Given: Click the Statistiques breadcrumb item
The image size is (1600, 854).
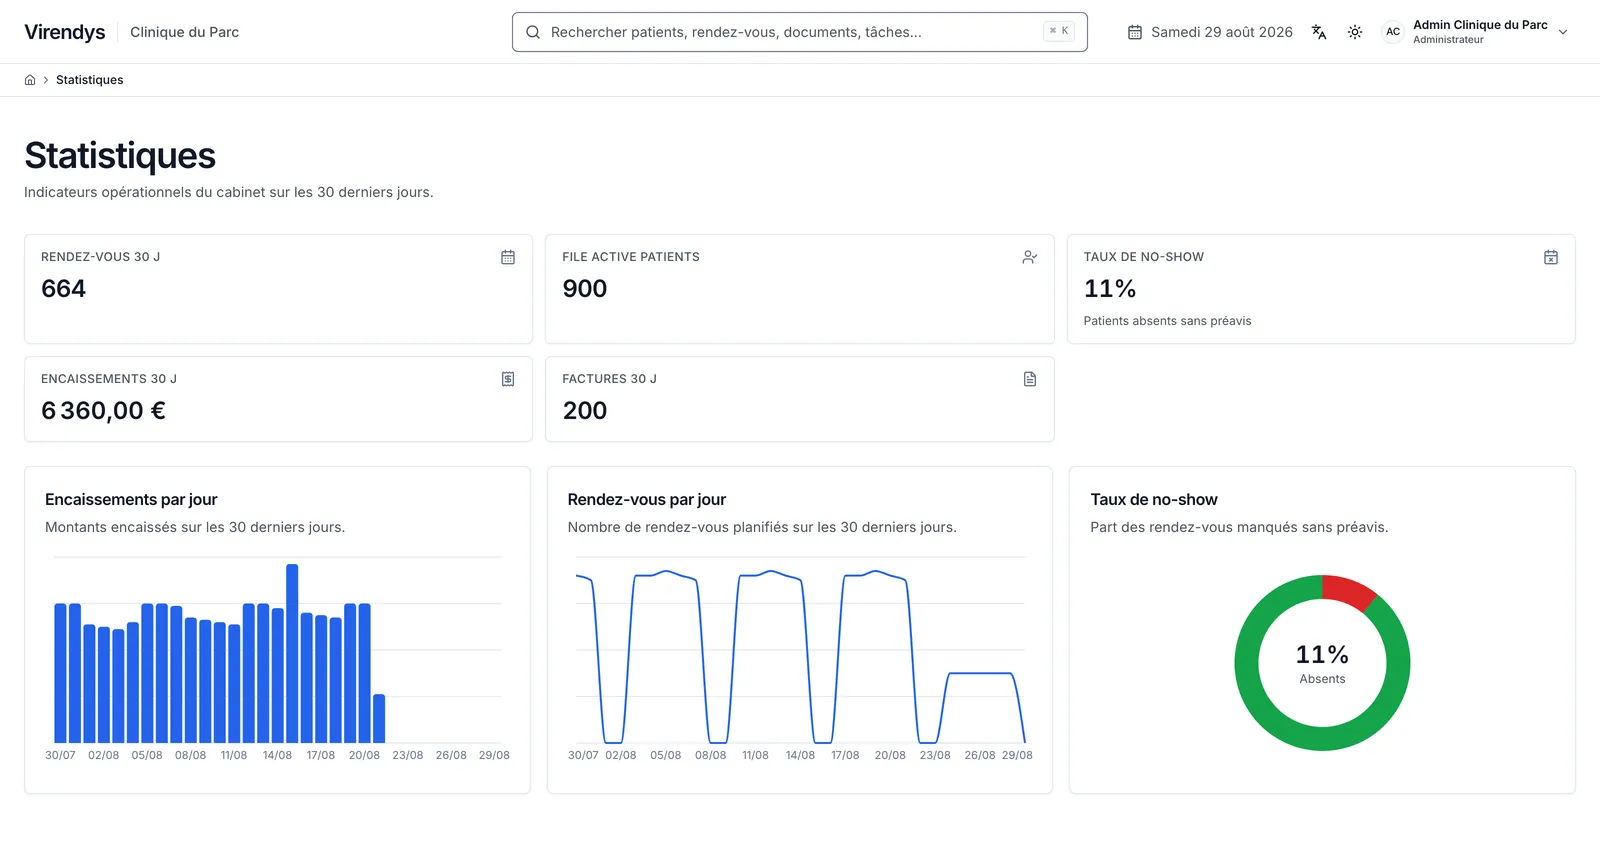Looking at the screenshot, I should pos(90,80).
